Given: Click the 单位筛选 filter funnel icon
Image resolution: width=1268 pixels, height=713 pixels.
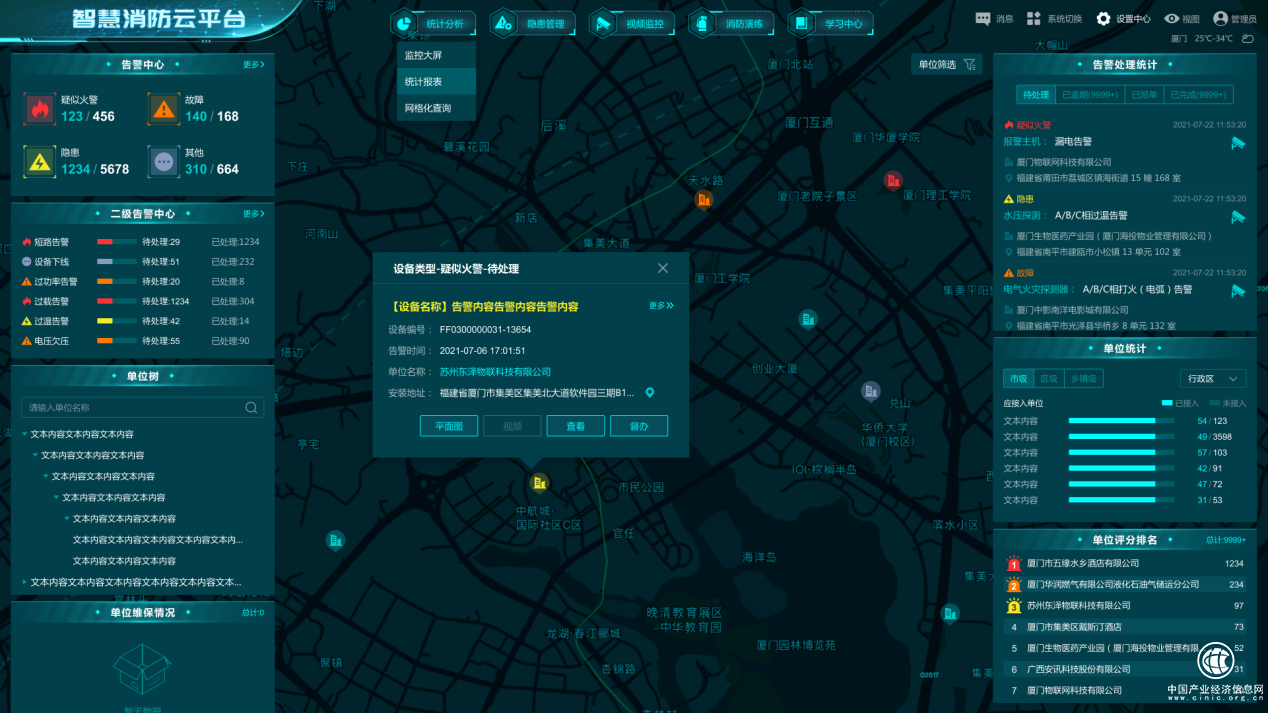Looking at the screenshot, I should pos(969,65).
